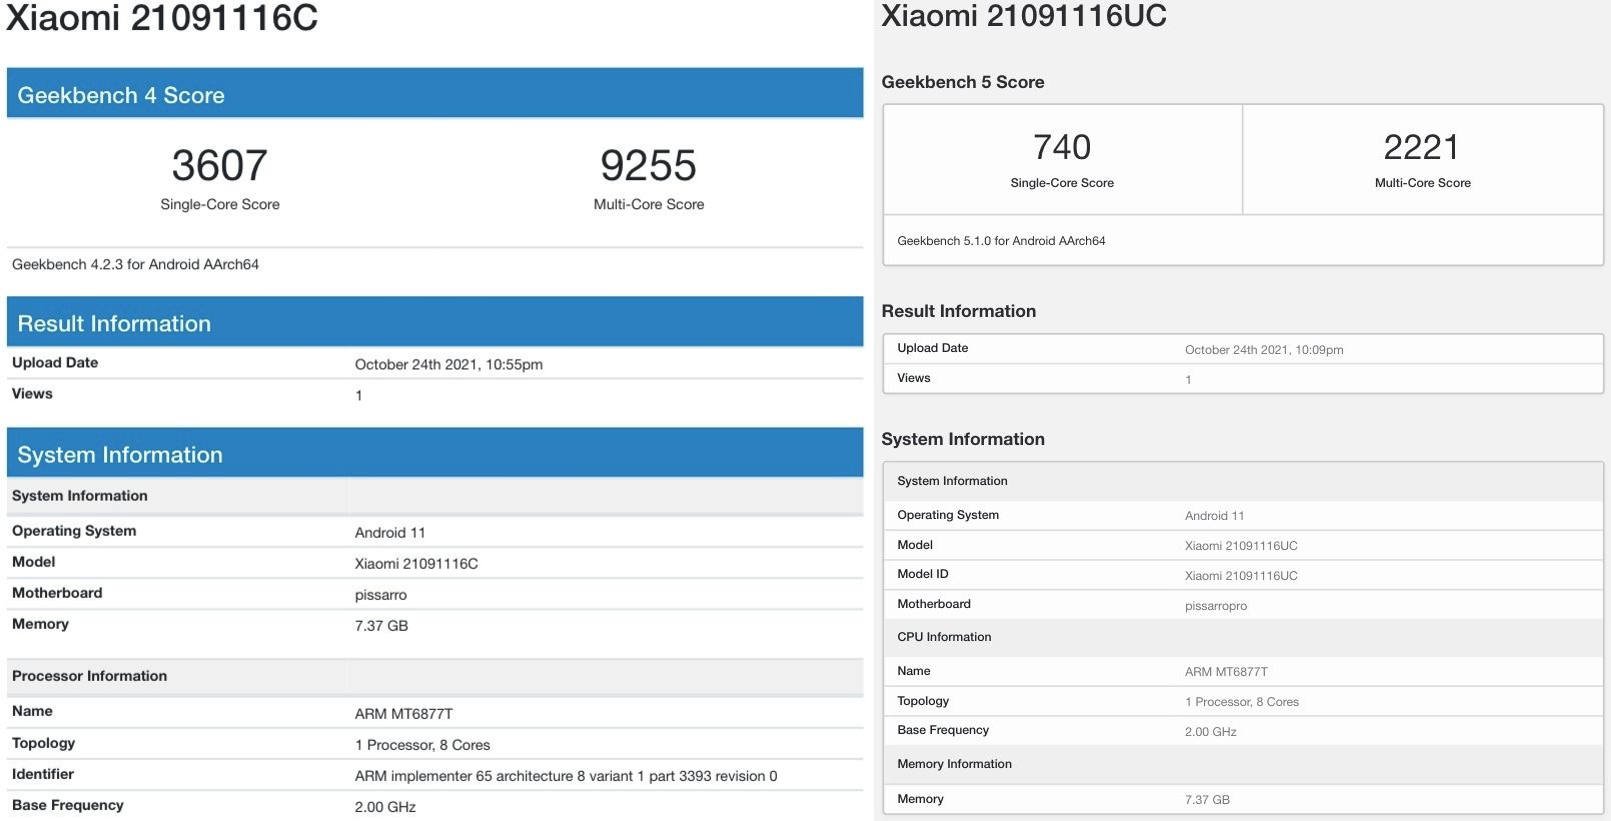Click the CPU Information subheader
Screen dimensions: 1611x821
pos(944,637)
